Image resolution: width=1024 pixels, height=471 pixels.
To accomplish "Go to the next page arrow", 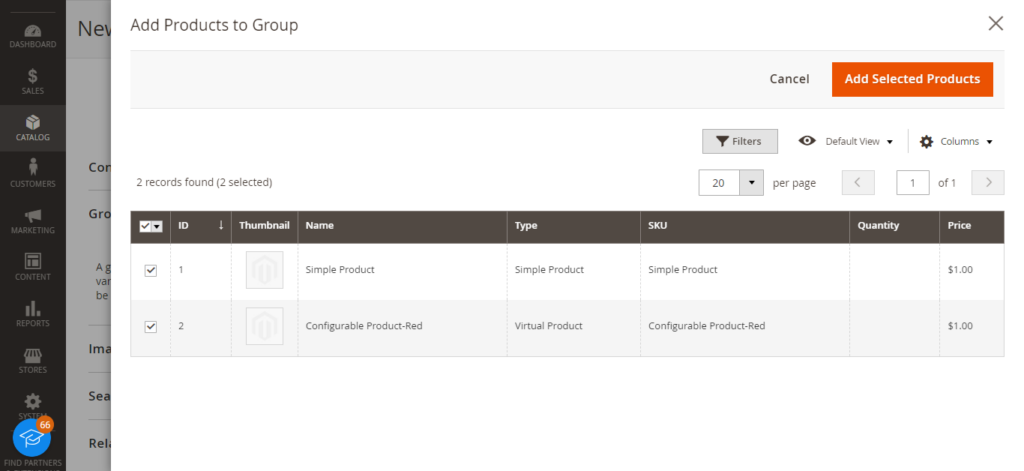I will [988, 183].
